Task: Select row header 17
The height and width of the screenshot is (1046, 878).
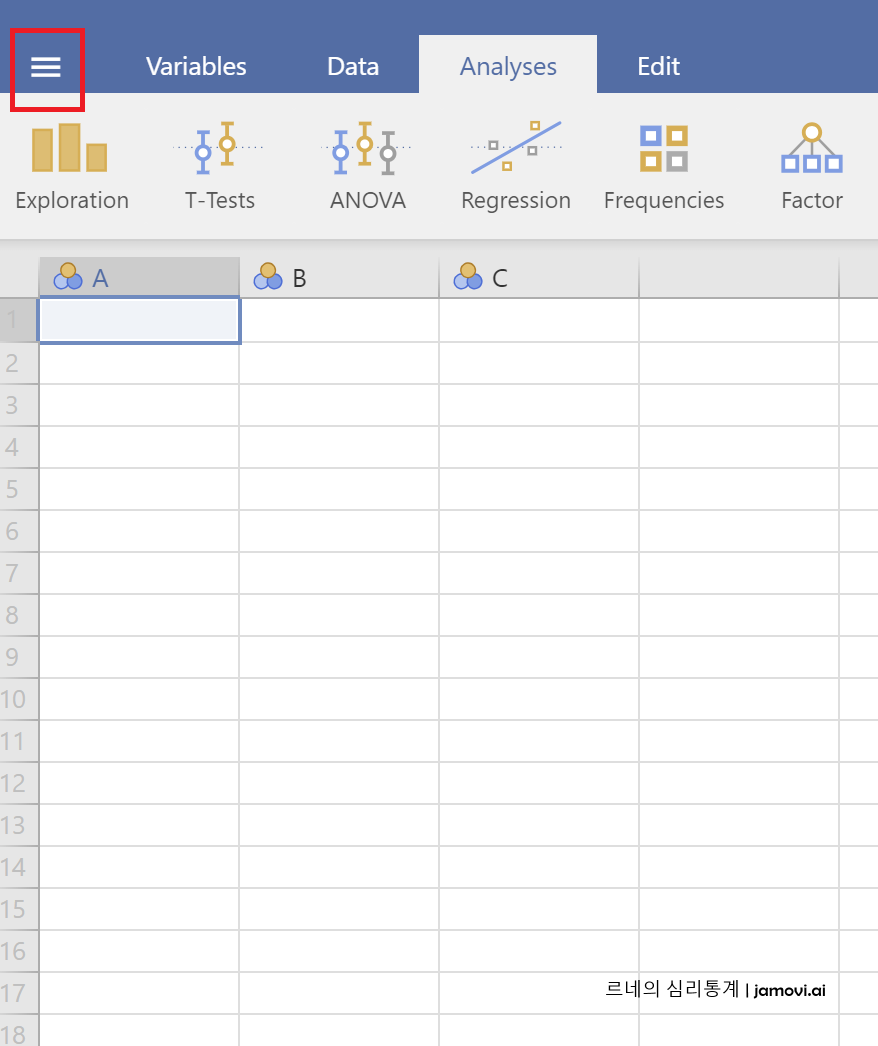Action: 19,993
